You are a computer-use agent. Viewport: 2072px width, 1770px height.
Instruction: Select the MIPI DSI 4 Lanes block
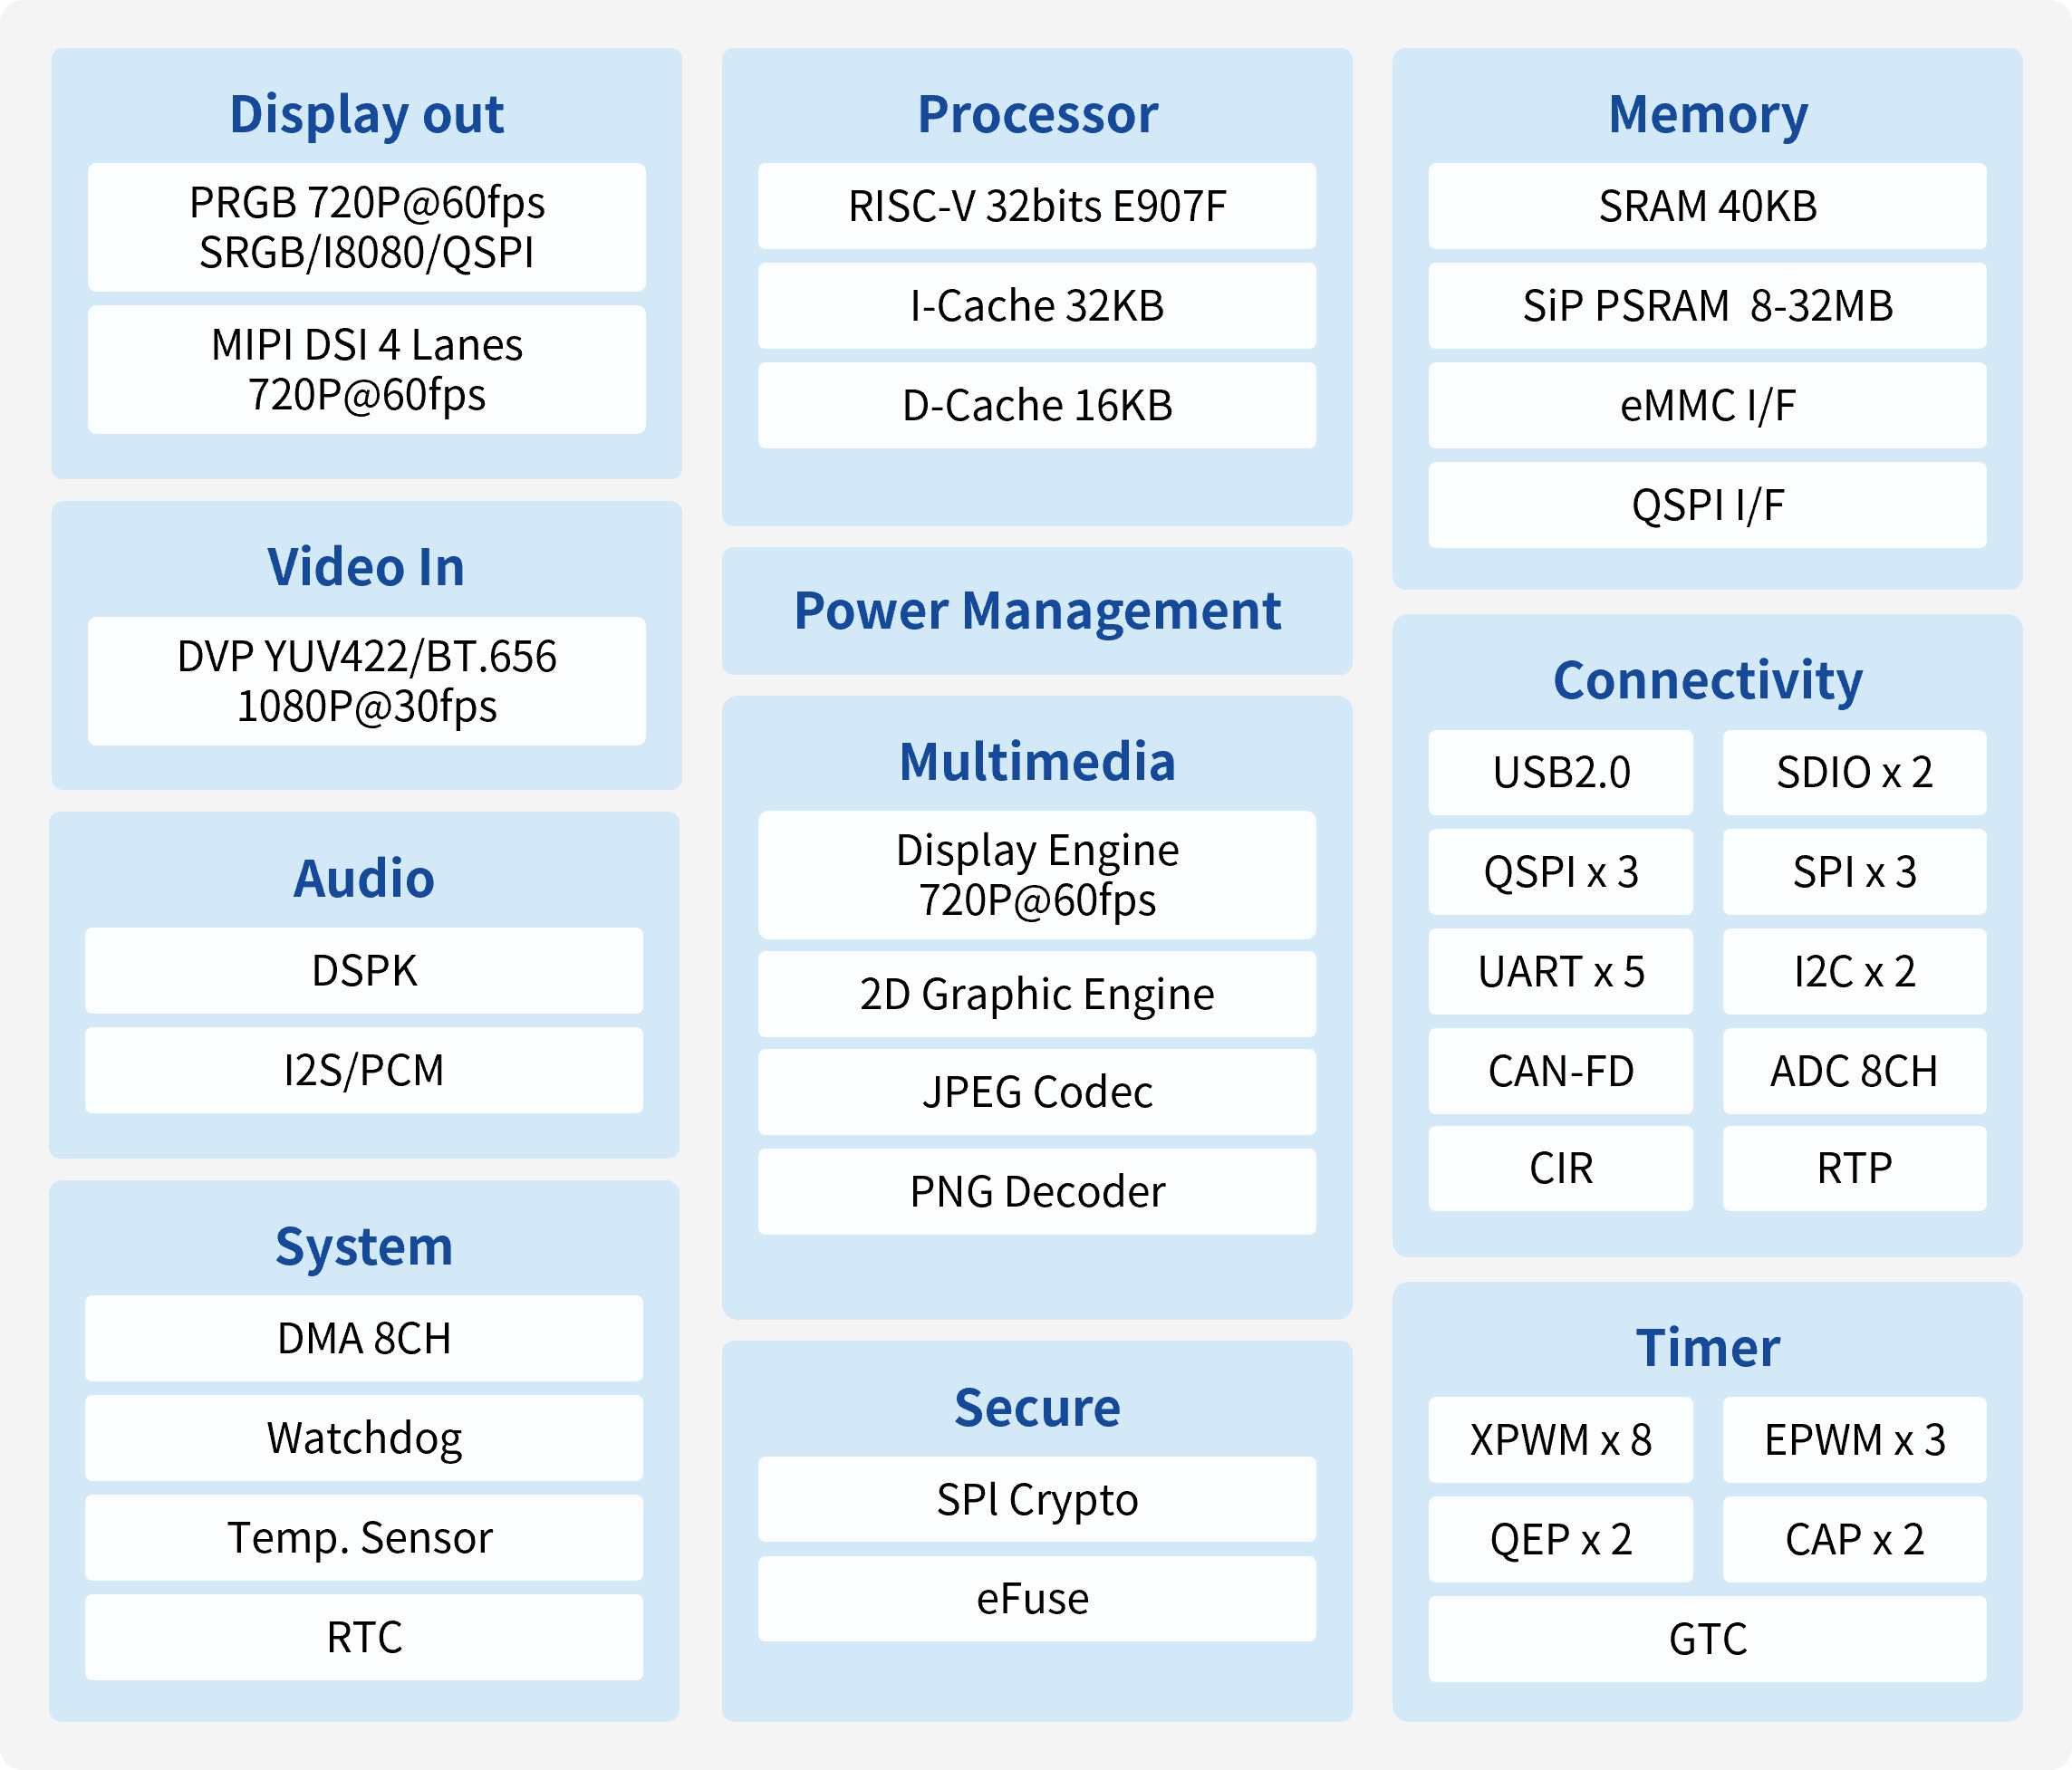tap(366, 369)
